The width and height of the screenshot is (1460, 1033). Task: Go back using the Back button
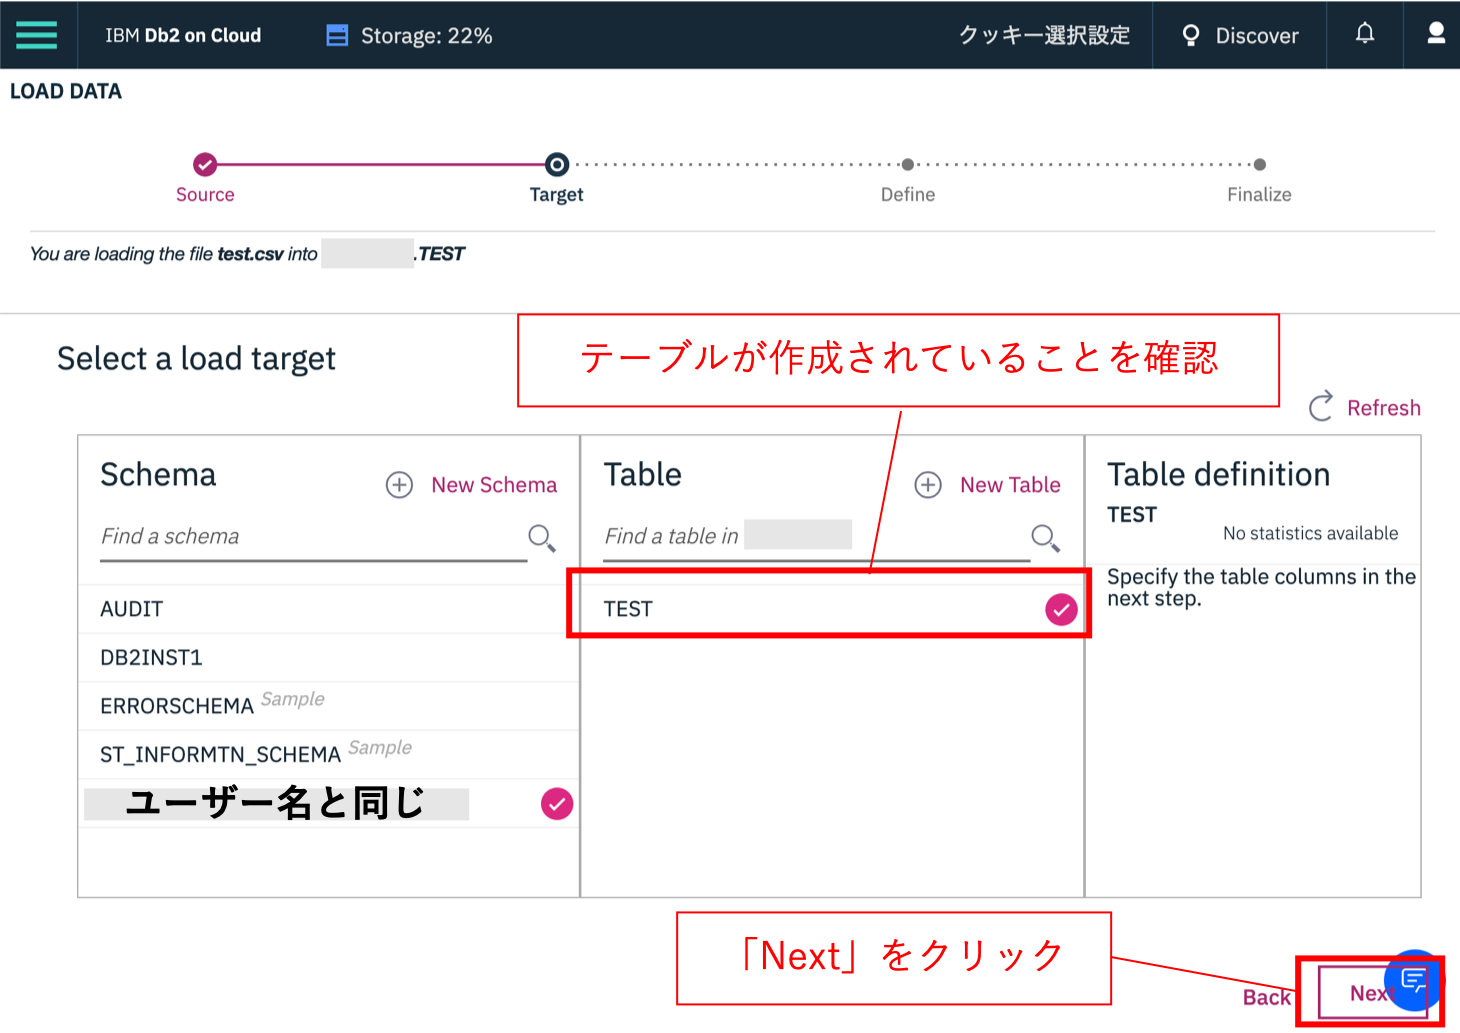pyautogui.click(x=1265, y=996)
